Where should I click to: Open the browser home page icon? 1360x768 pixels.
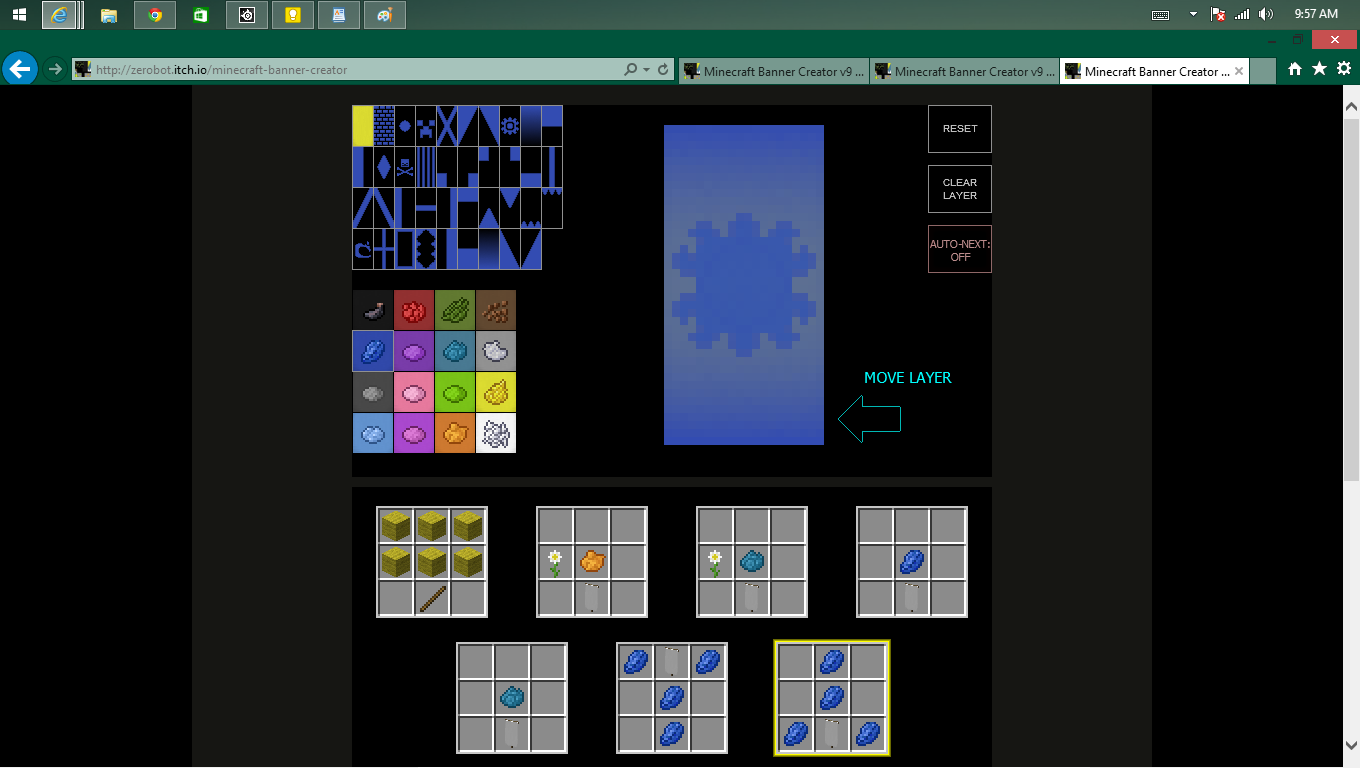pos(1295,69)
